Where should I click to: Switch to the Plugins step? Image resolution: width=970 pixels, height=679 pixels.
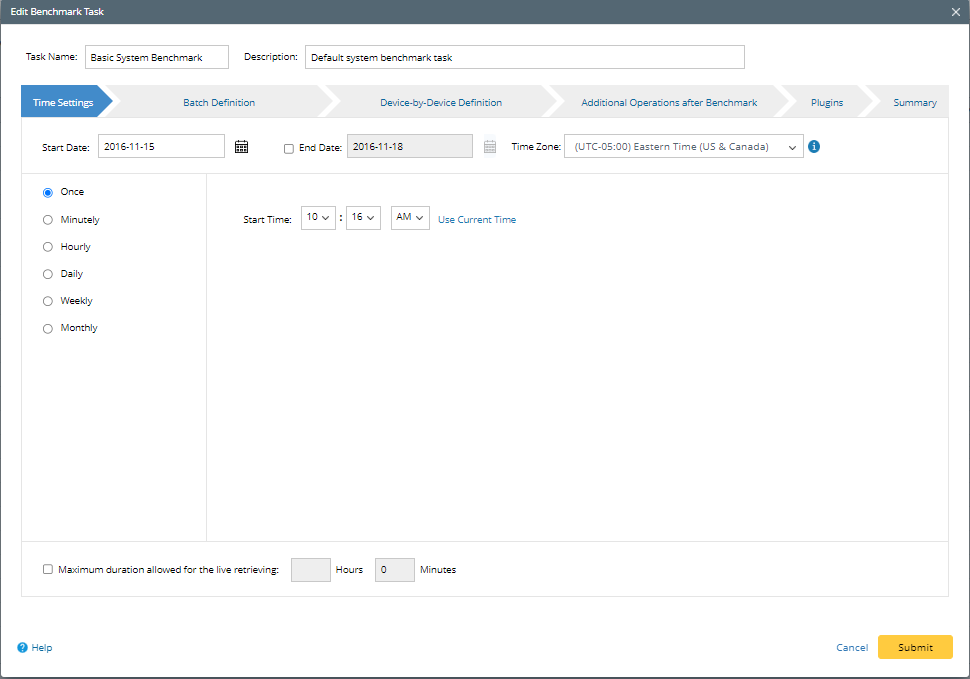(826, 102)
